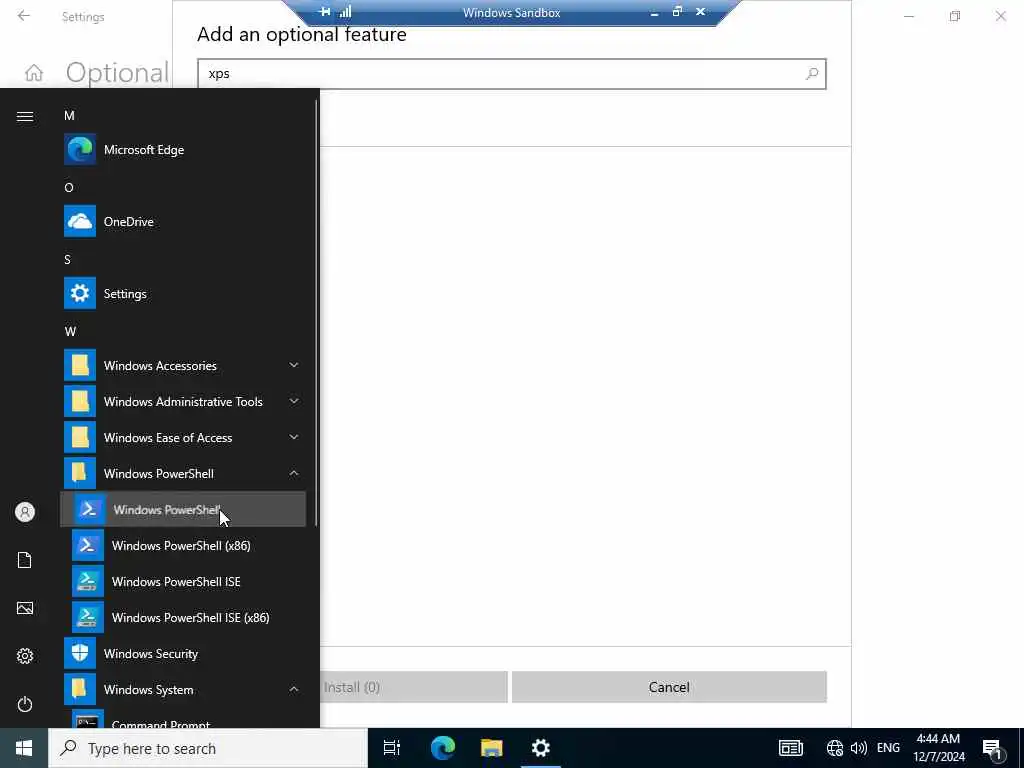
Task: Expand Windows Ease of Access folder
Action: pyautogui.click(x=183, y=437)
